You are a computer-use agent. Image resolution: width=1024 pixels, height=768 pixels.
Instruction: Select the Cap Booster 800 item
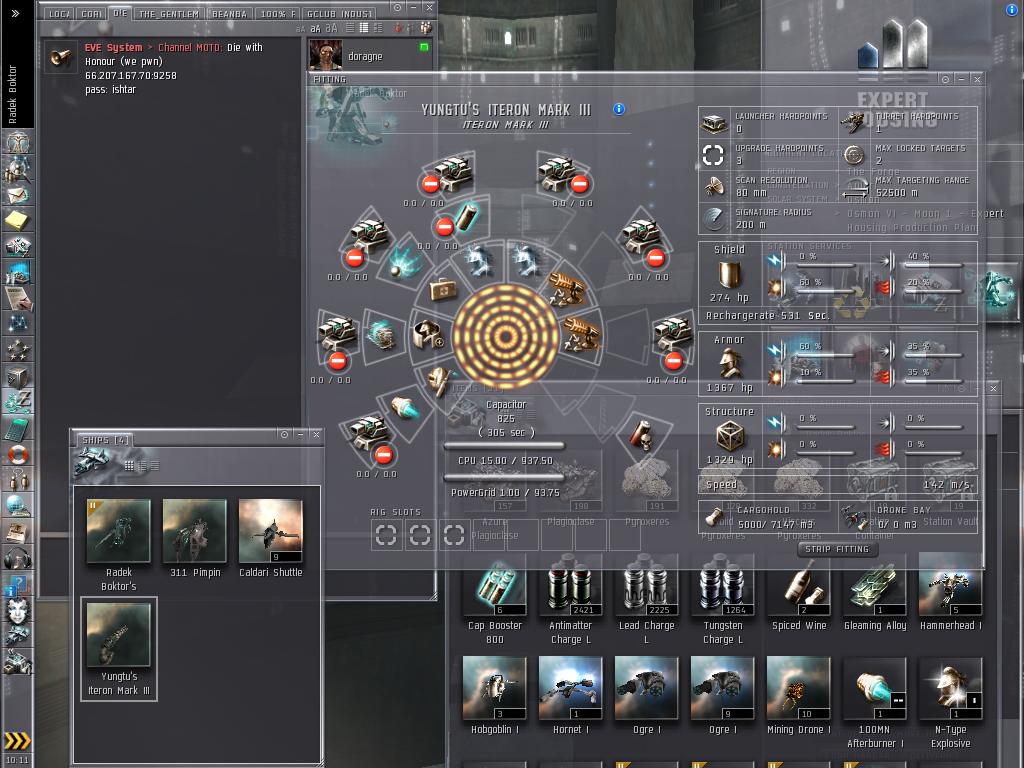[494, 600]
